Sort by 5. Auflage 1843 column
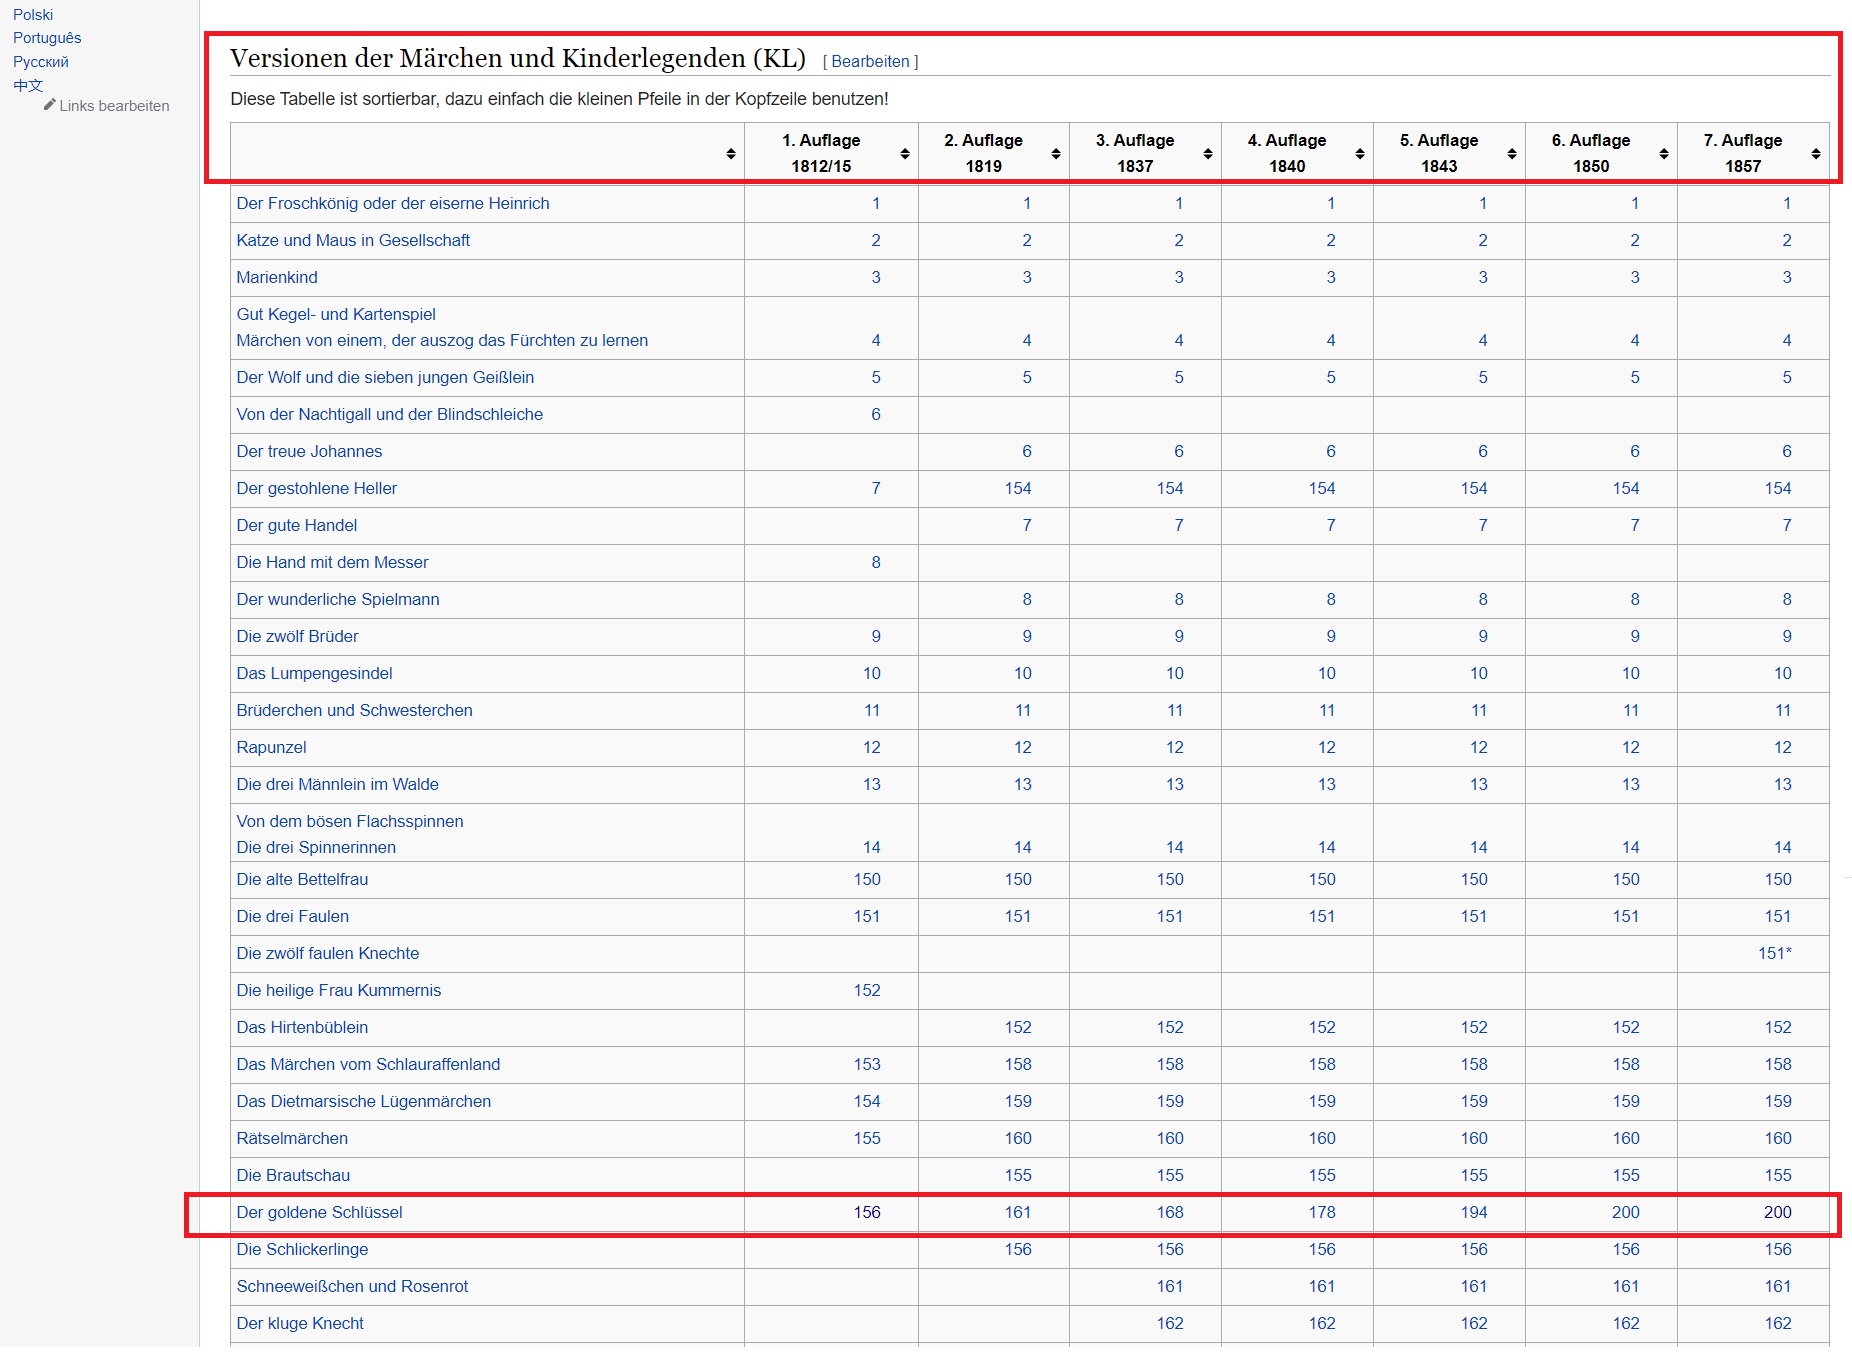Viewport: 1852px width, 1362px height. [x=1512, y=153]
